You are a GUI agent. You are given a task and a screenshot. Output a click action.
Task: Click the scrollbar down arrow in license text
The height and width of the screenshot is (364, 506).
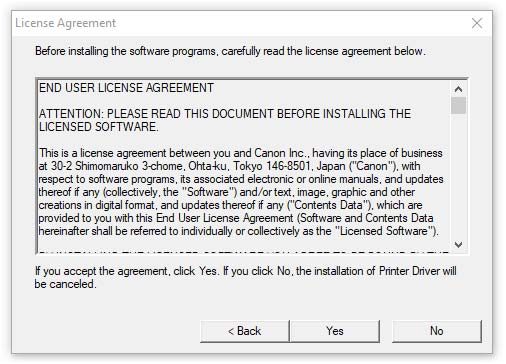[x=459, y=245]
